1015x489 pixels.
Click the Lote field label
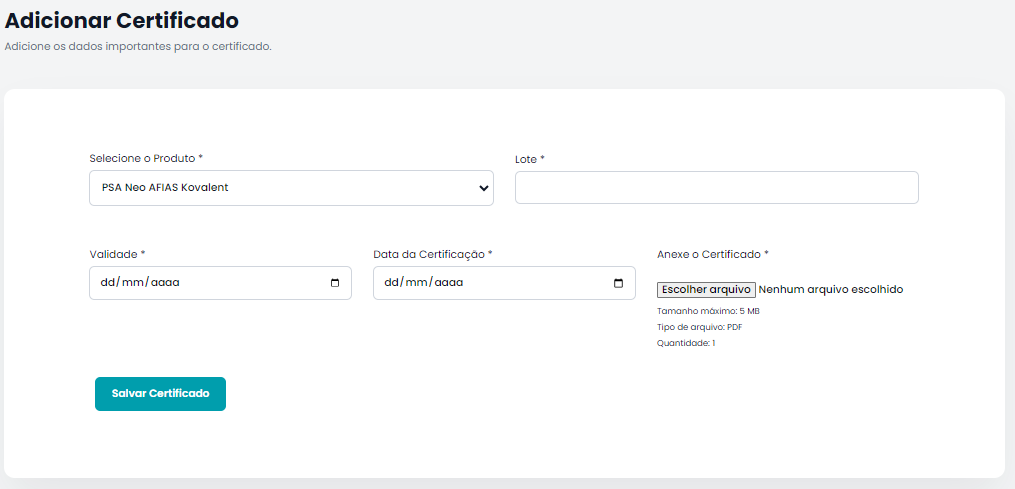click(529, 159)
